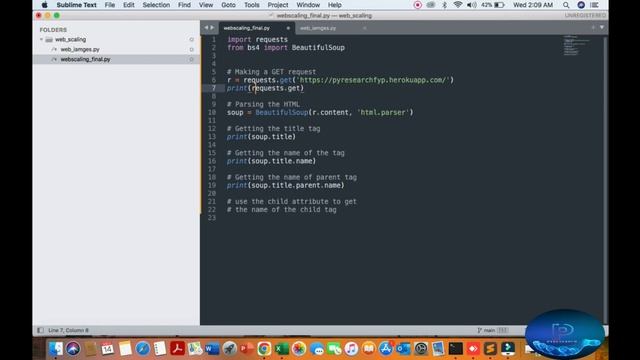Open PowerPoint in the Dock
Screen dimensions: 640x360
247,349
